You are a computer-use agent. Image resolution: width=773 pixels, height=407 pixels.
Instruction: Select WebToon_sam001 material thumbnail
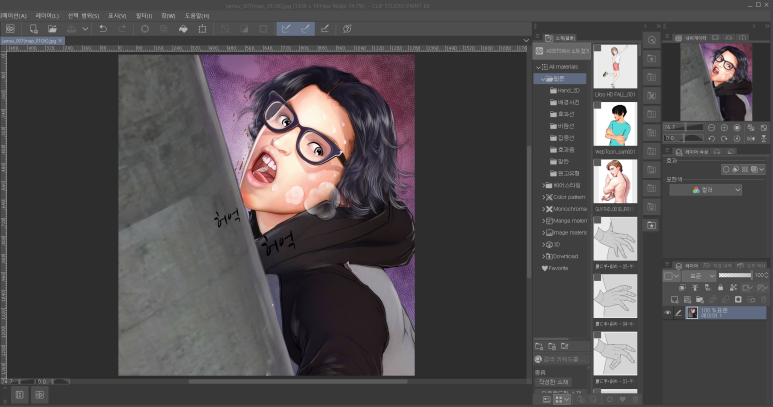pyautogui.click(x=615, y=124)
